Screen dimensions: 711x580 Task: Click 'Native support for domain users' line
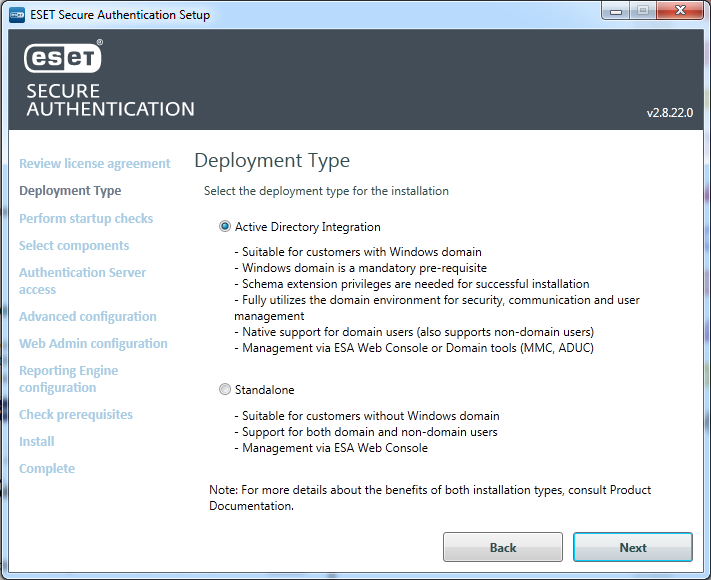[x=414, y=332]
